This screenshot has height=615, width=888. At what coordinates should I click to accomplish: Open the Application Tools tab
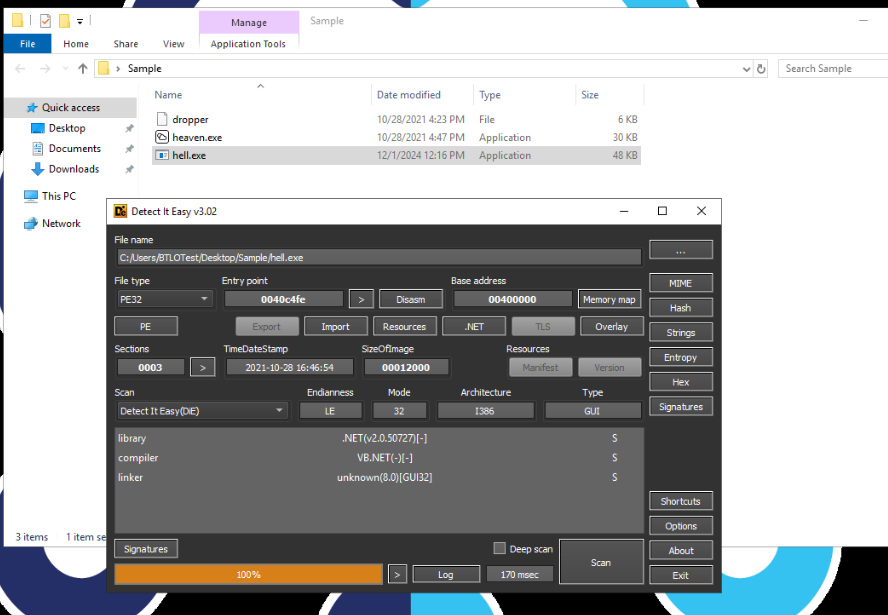(x=248, y=44)
